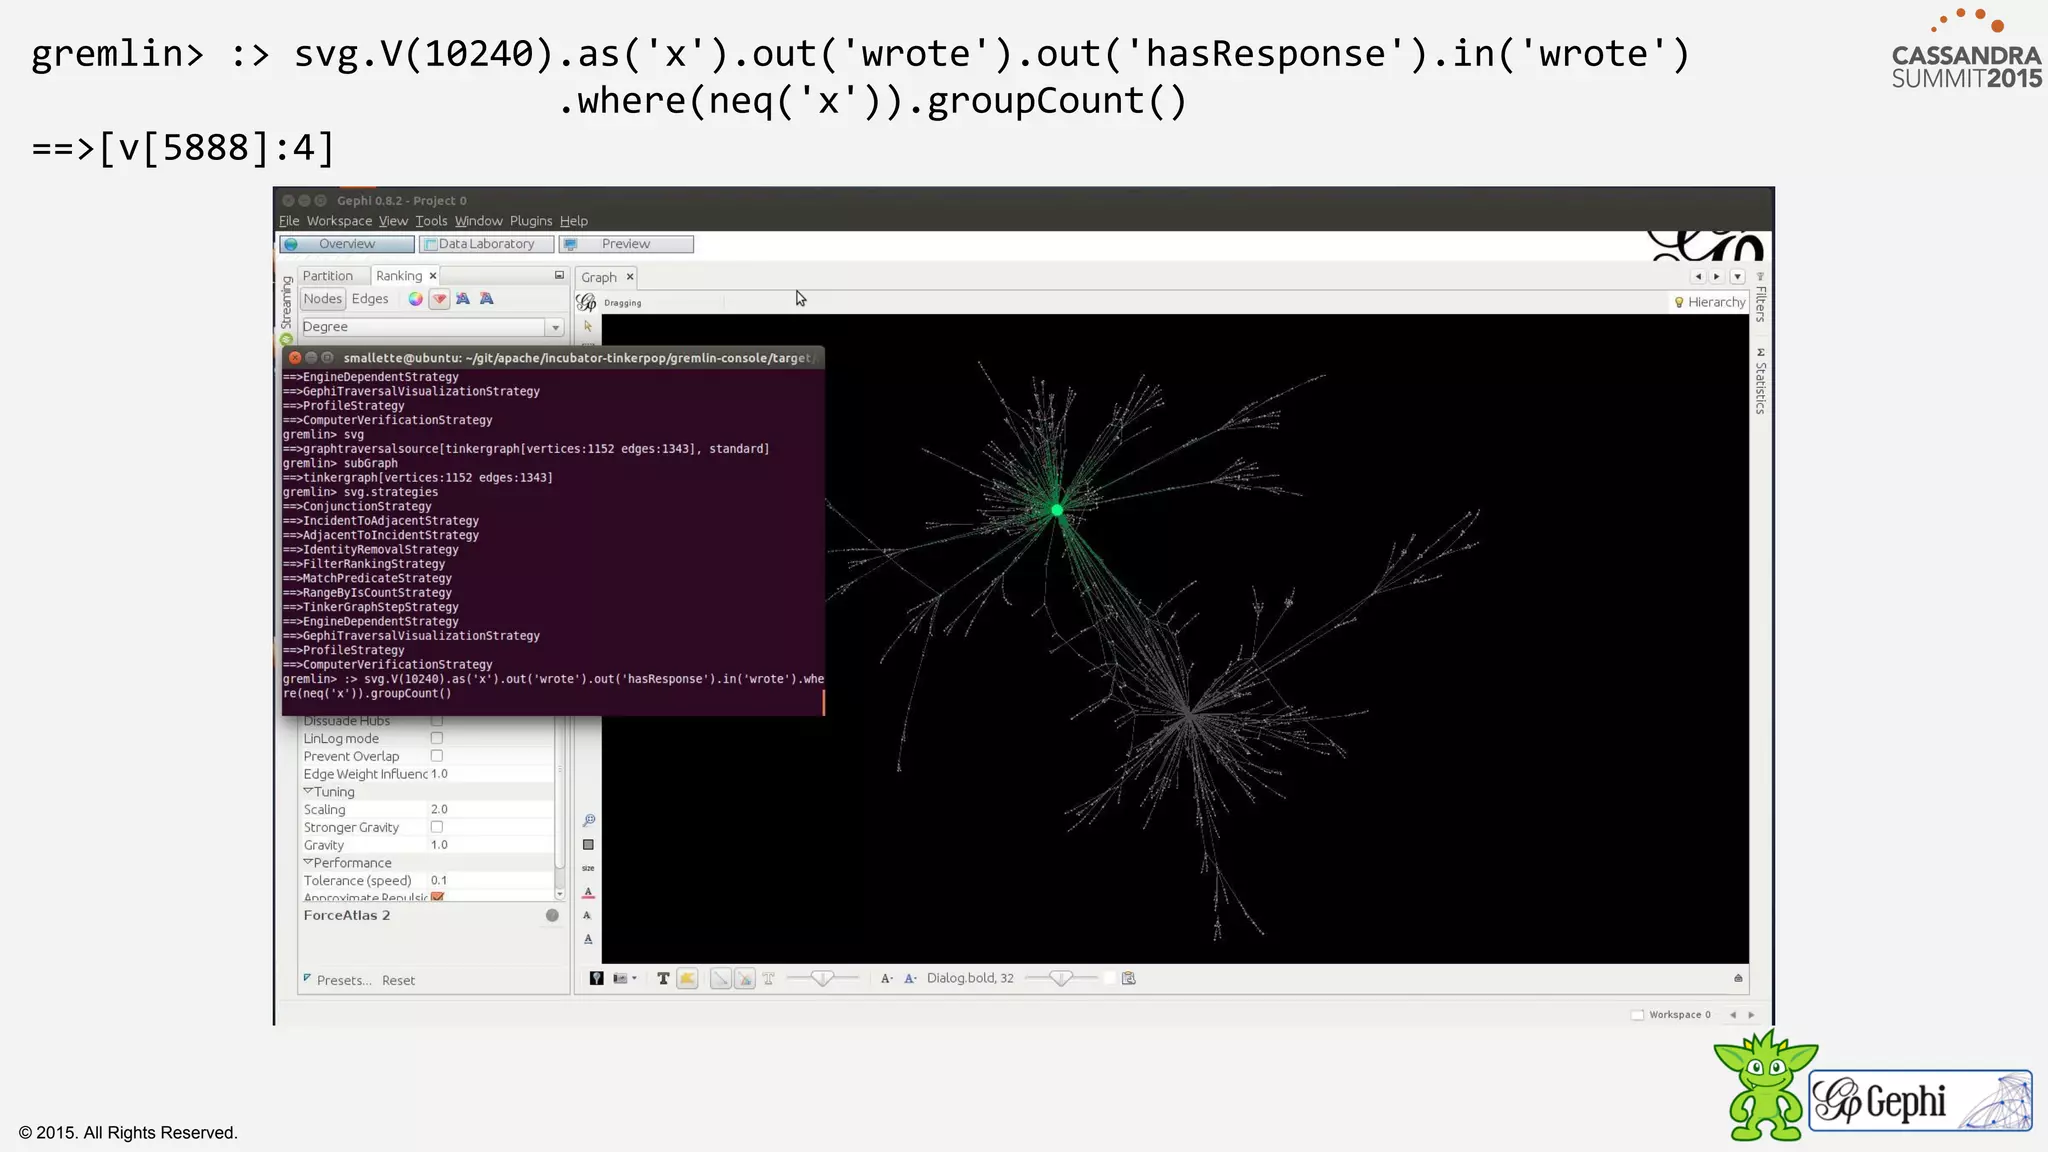
Task: Reset label colors with red-underlined A
Action: [588, 892]
